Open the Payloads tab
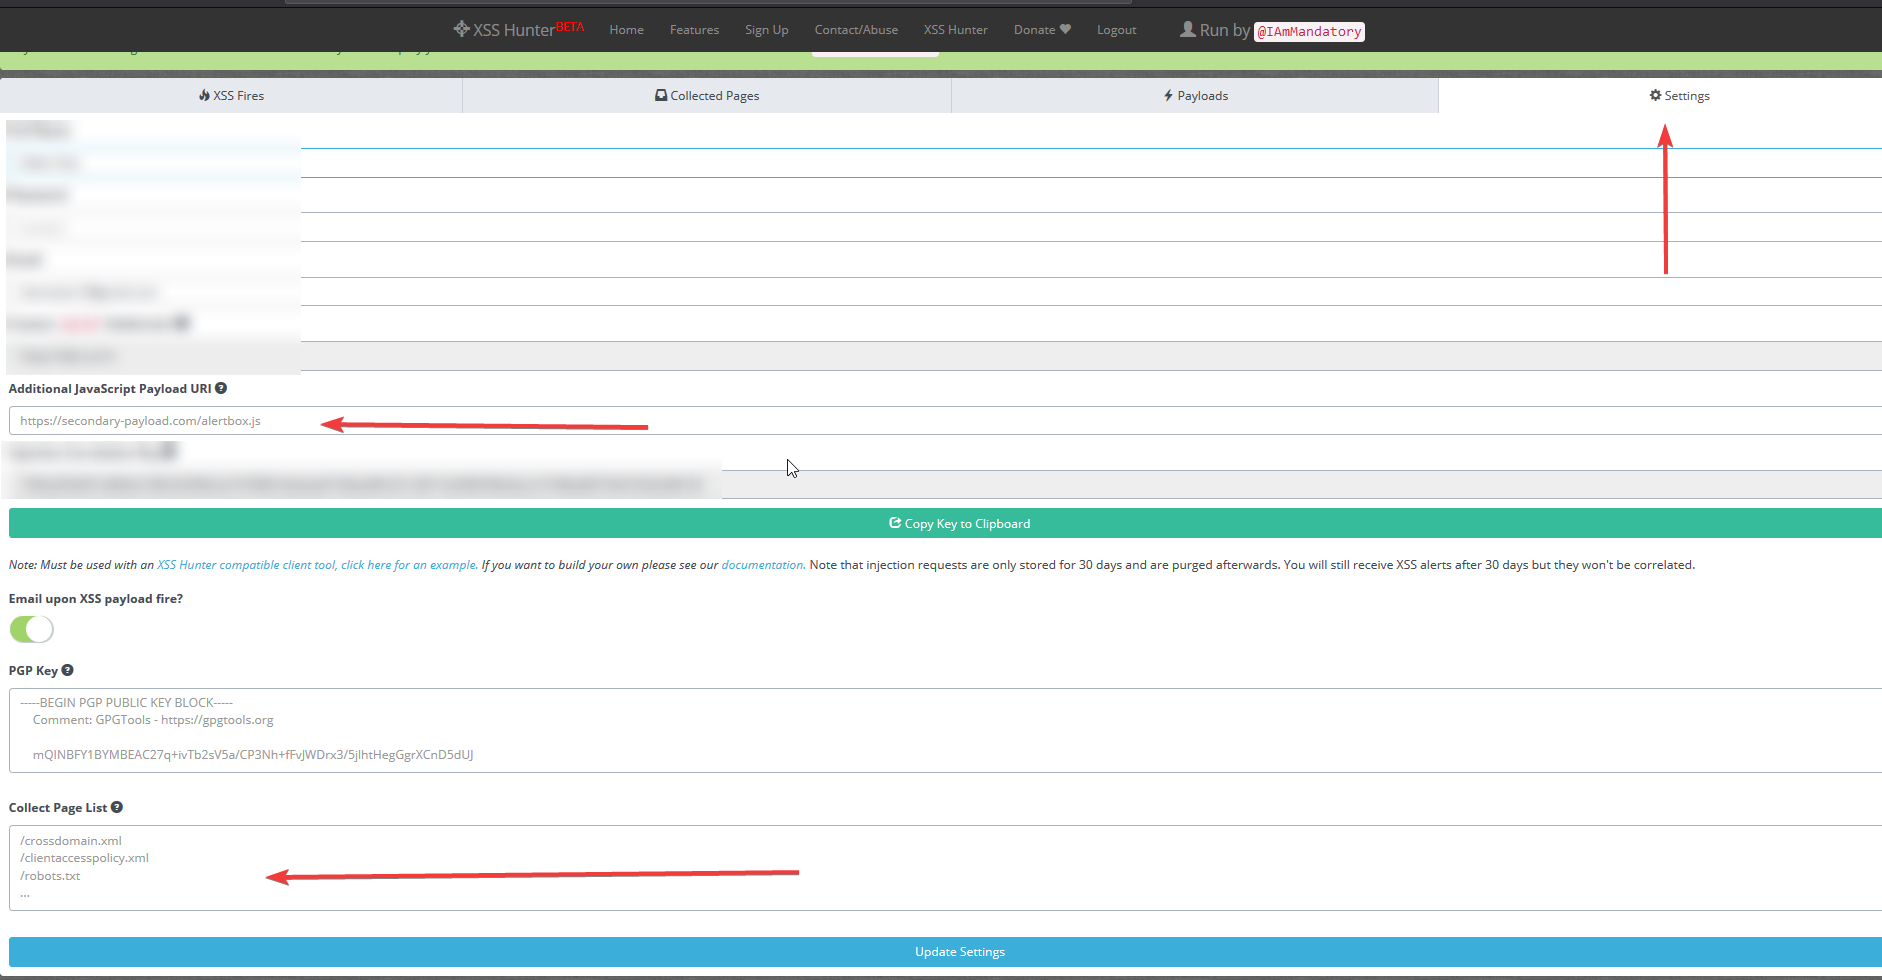Image resolution: width=1882 pixels, height=980 pixels. (1195, 96)
